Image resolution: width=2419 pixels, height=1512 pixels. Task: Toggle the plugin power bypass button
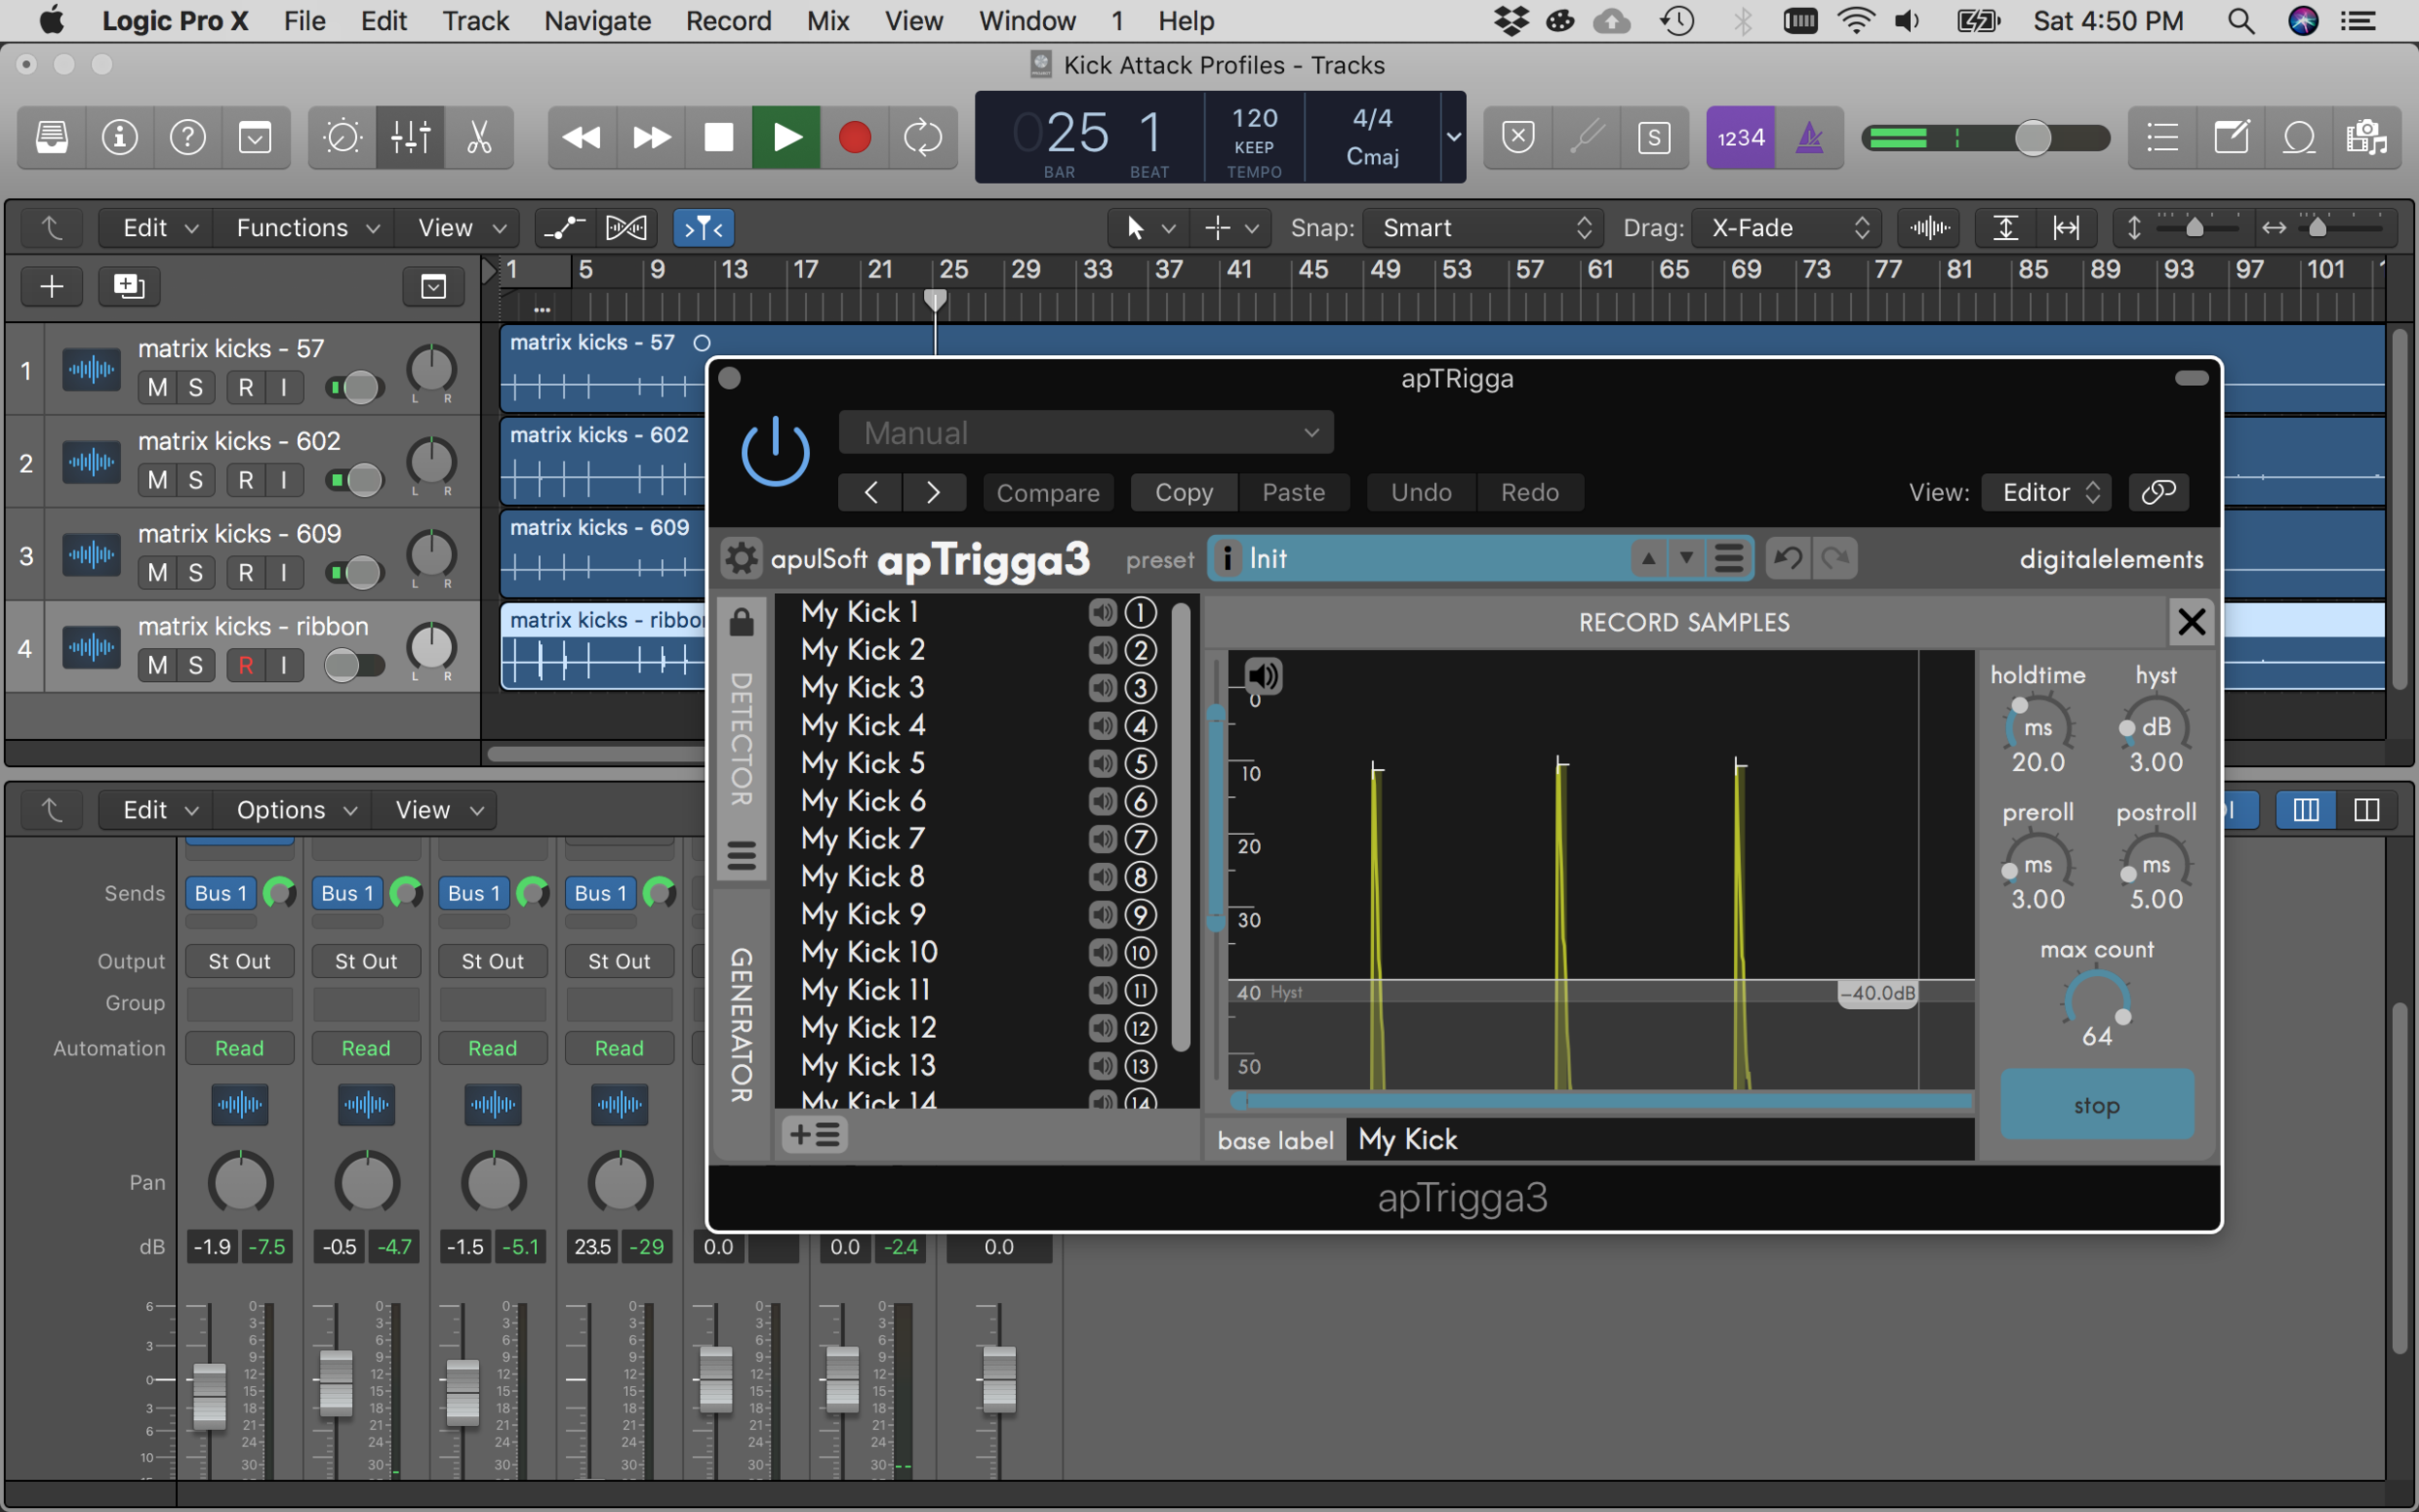click(775, 452)
